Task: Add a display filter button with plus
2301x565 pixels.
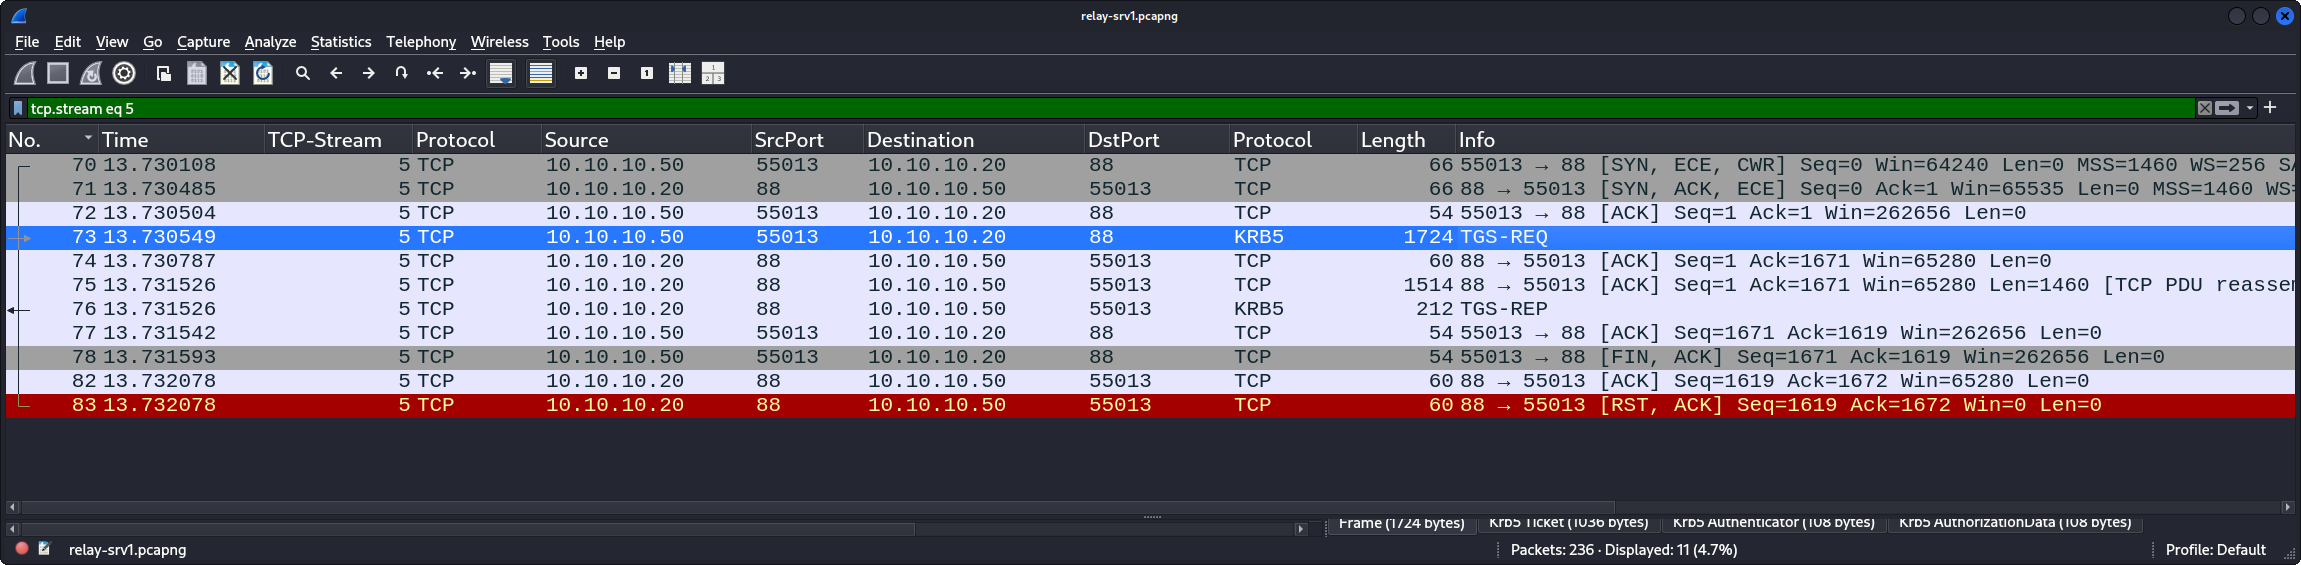Action: point(2270,107)
